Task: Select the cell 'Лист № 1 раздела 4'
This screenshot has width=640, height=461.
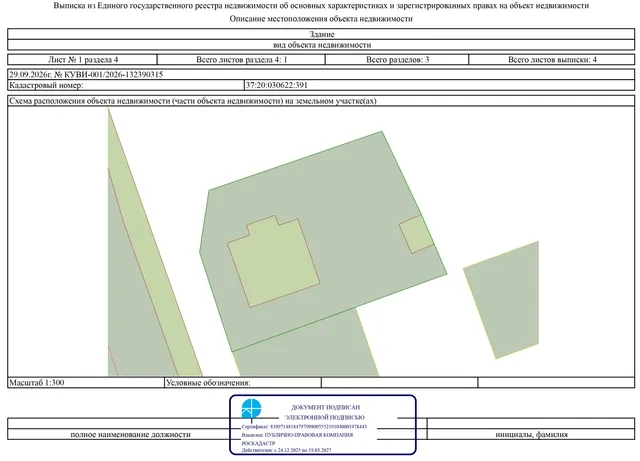Action: 82,60
